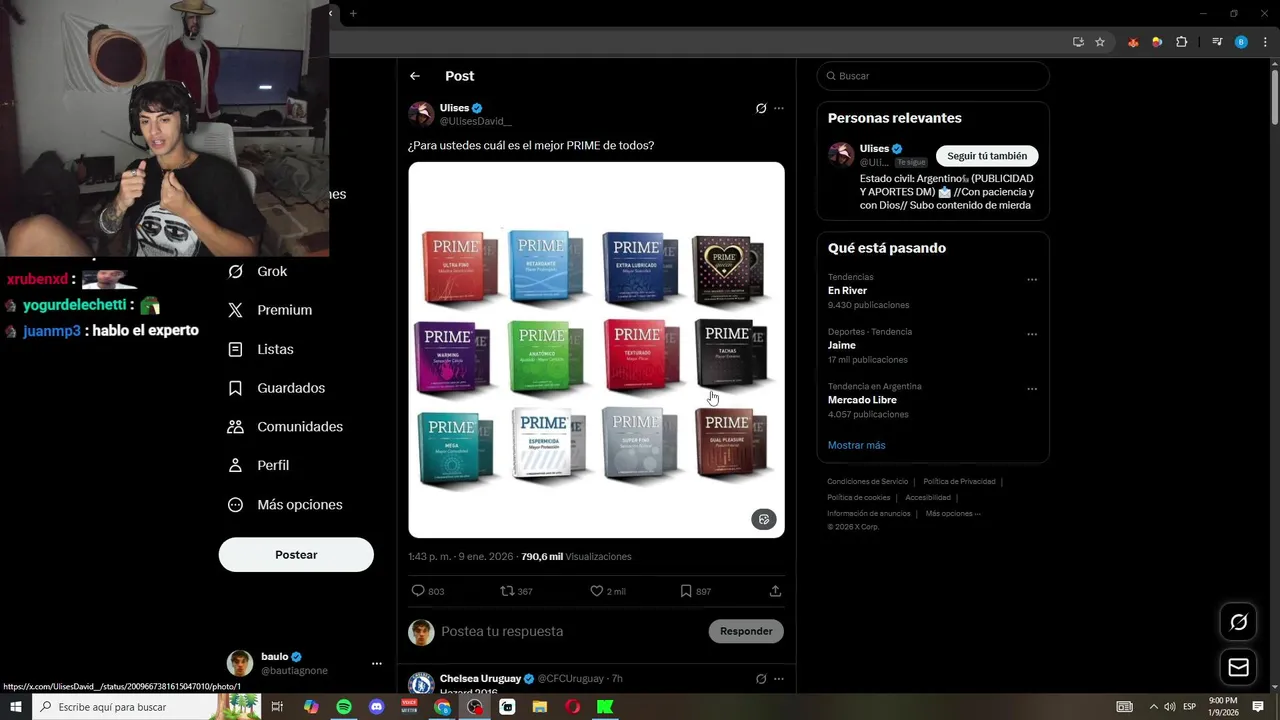Open the En River trend
The height and width of the screenshot is (720, 1280).
pos(848,291)
